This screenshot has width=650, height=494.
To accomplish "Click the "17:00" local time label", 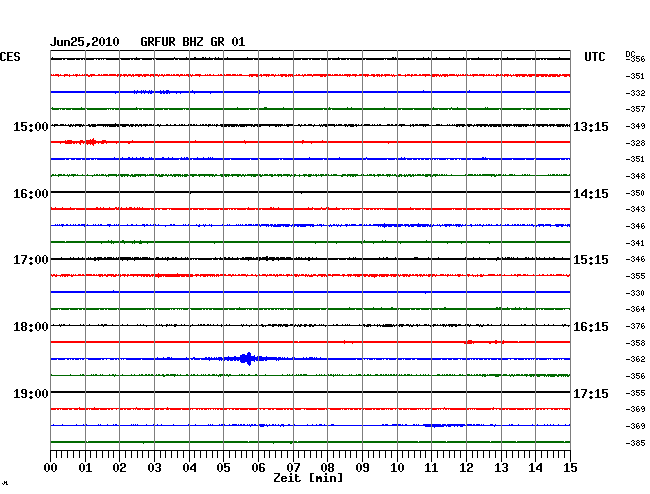I will point(31,260).
